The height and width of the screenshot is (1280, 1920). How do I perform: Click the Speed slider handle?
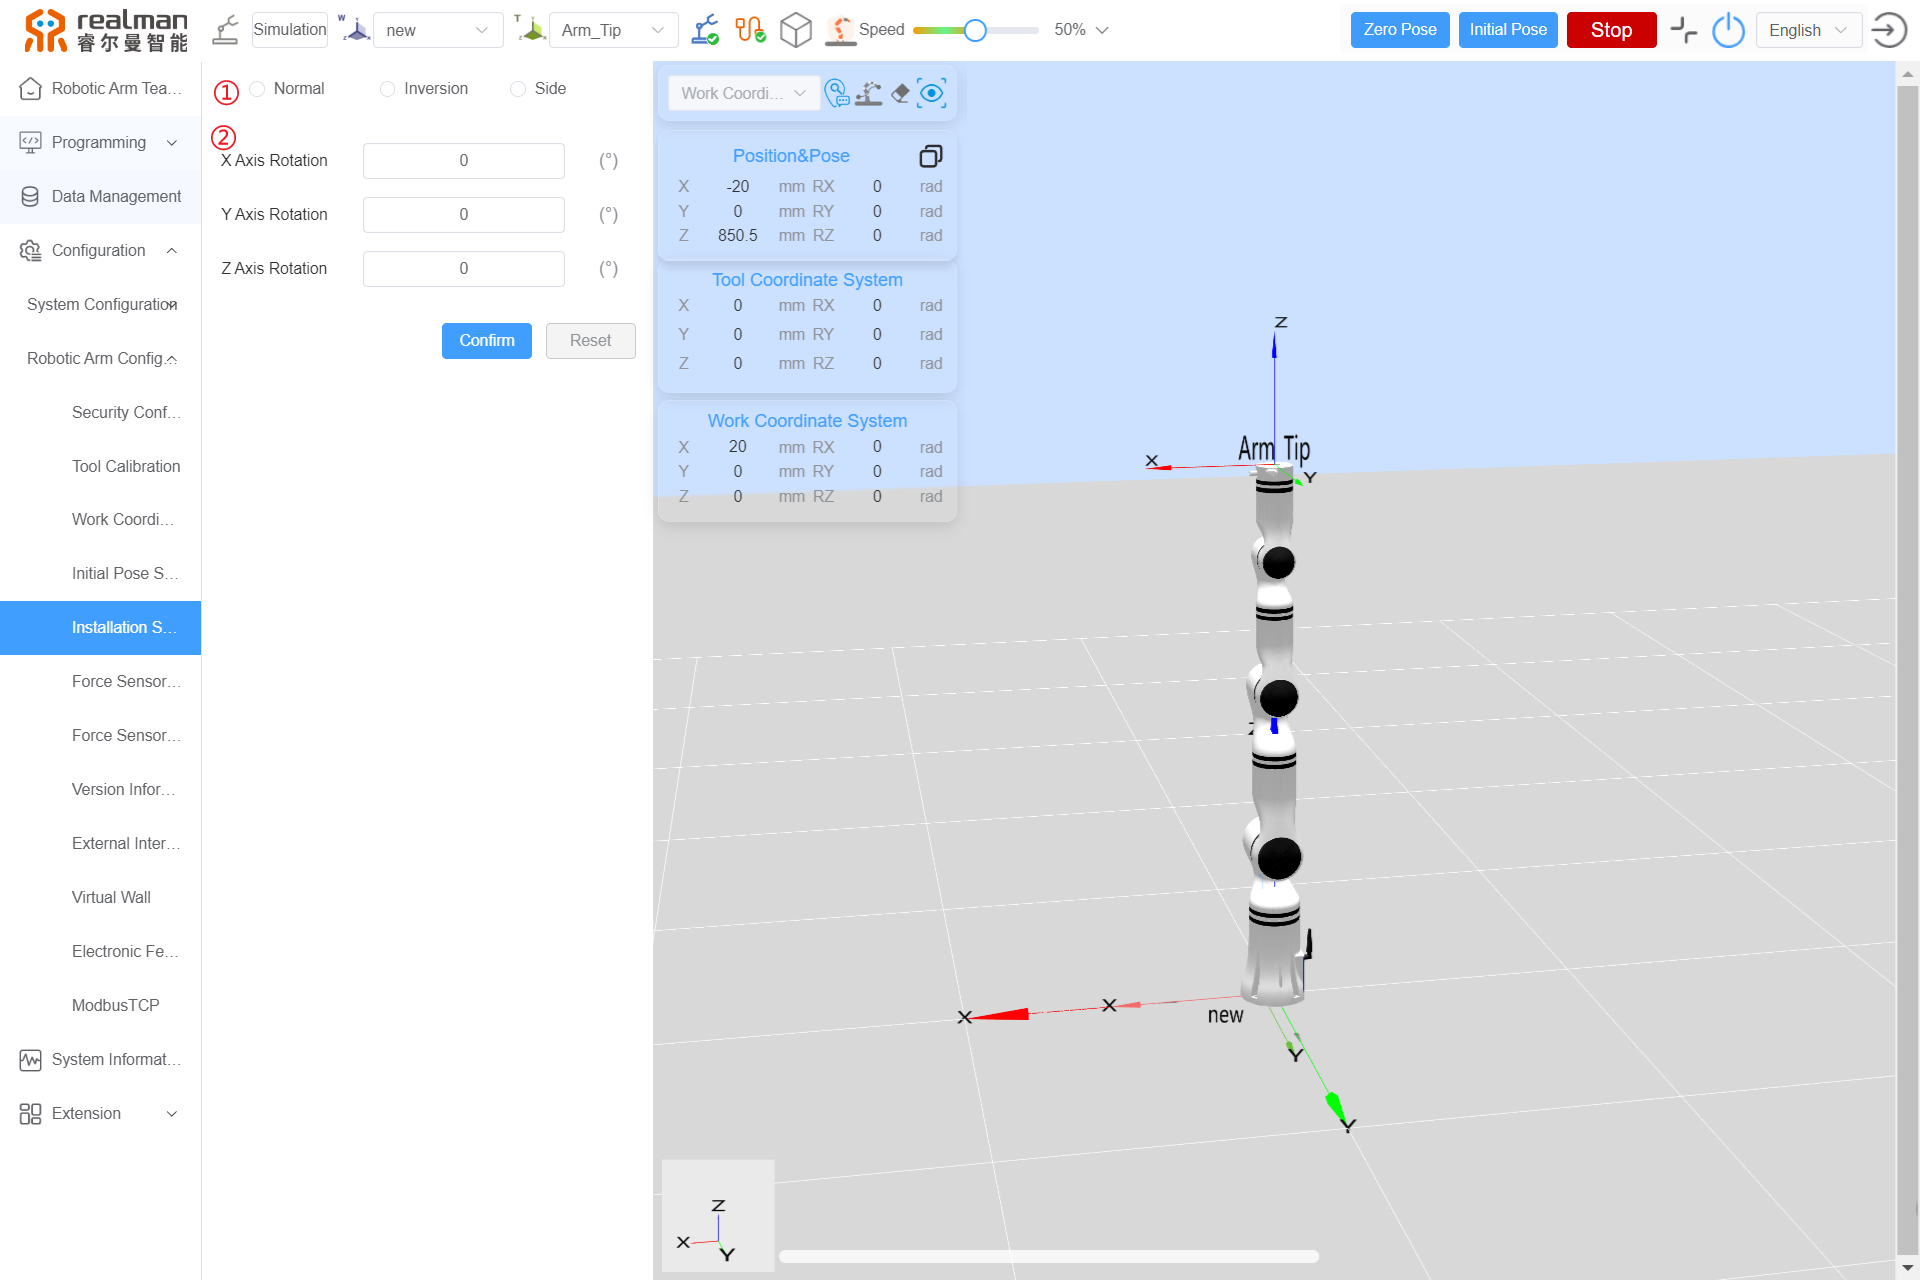(x=975, y=30)
